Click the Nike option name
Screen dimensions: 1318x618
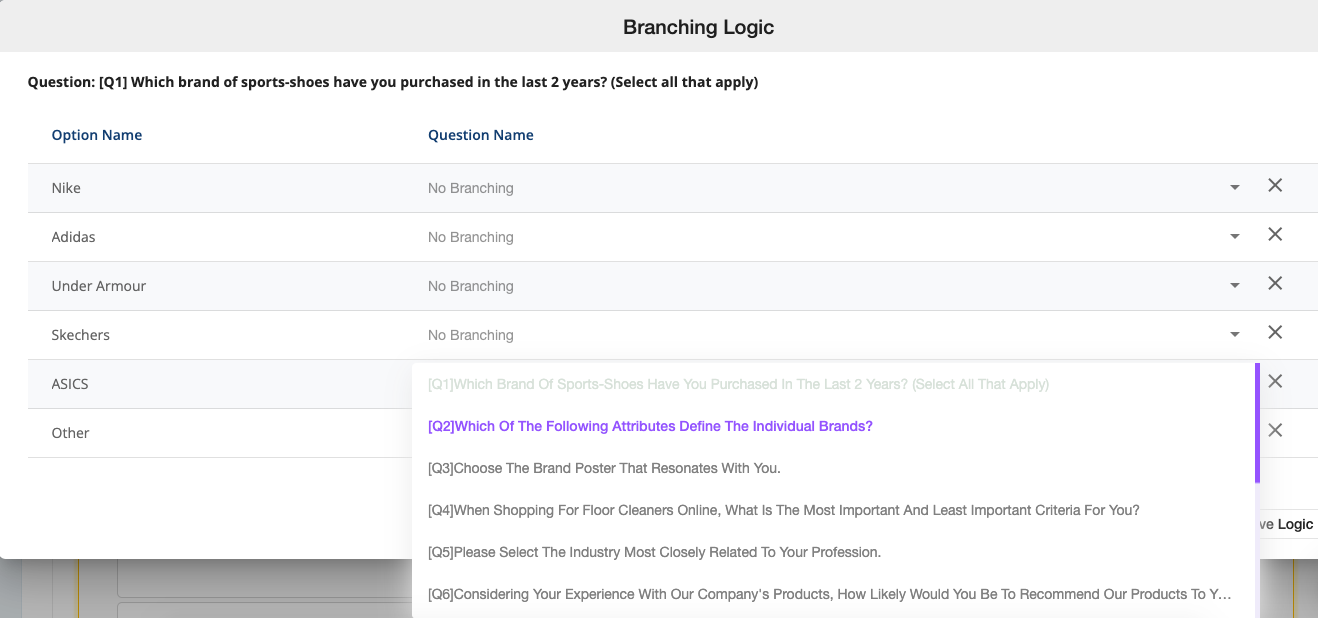tap(66, 188)
